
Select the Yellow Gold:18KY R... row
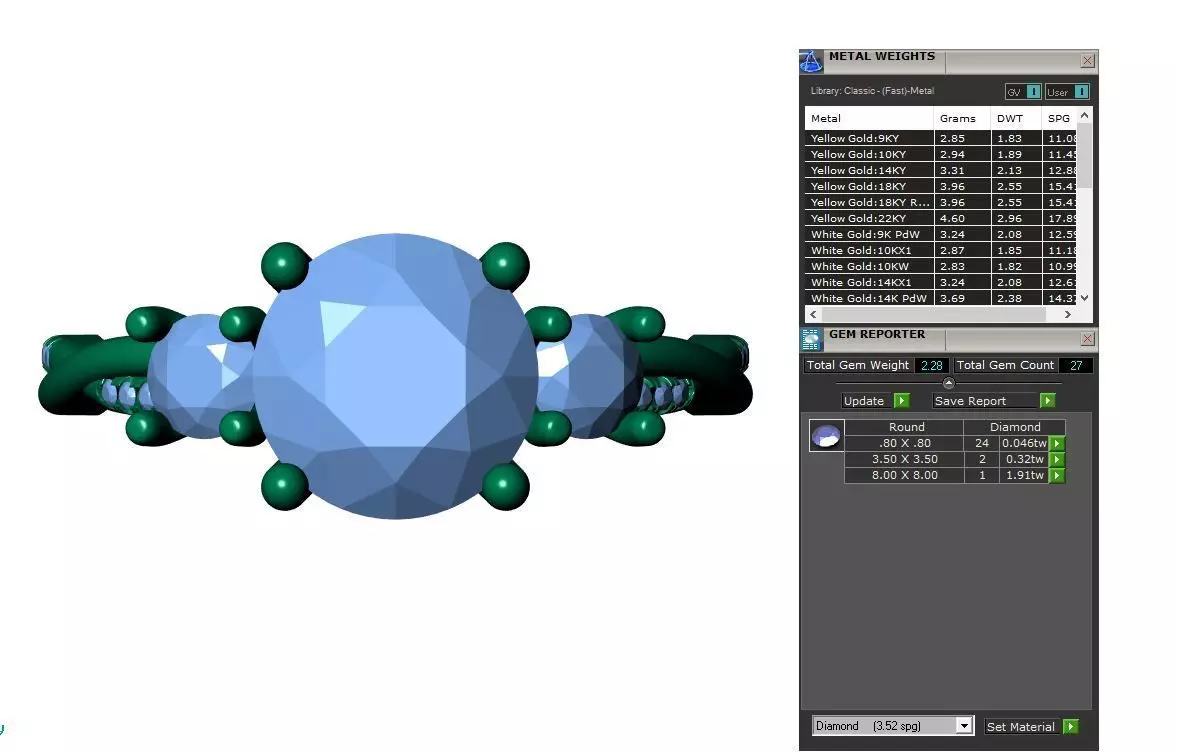click(941, 202)
